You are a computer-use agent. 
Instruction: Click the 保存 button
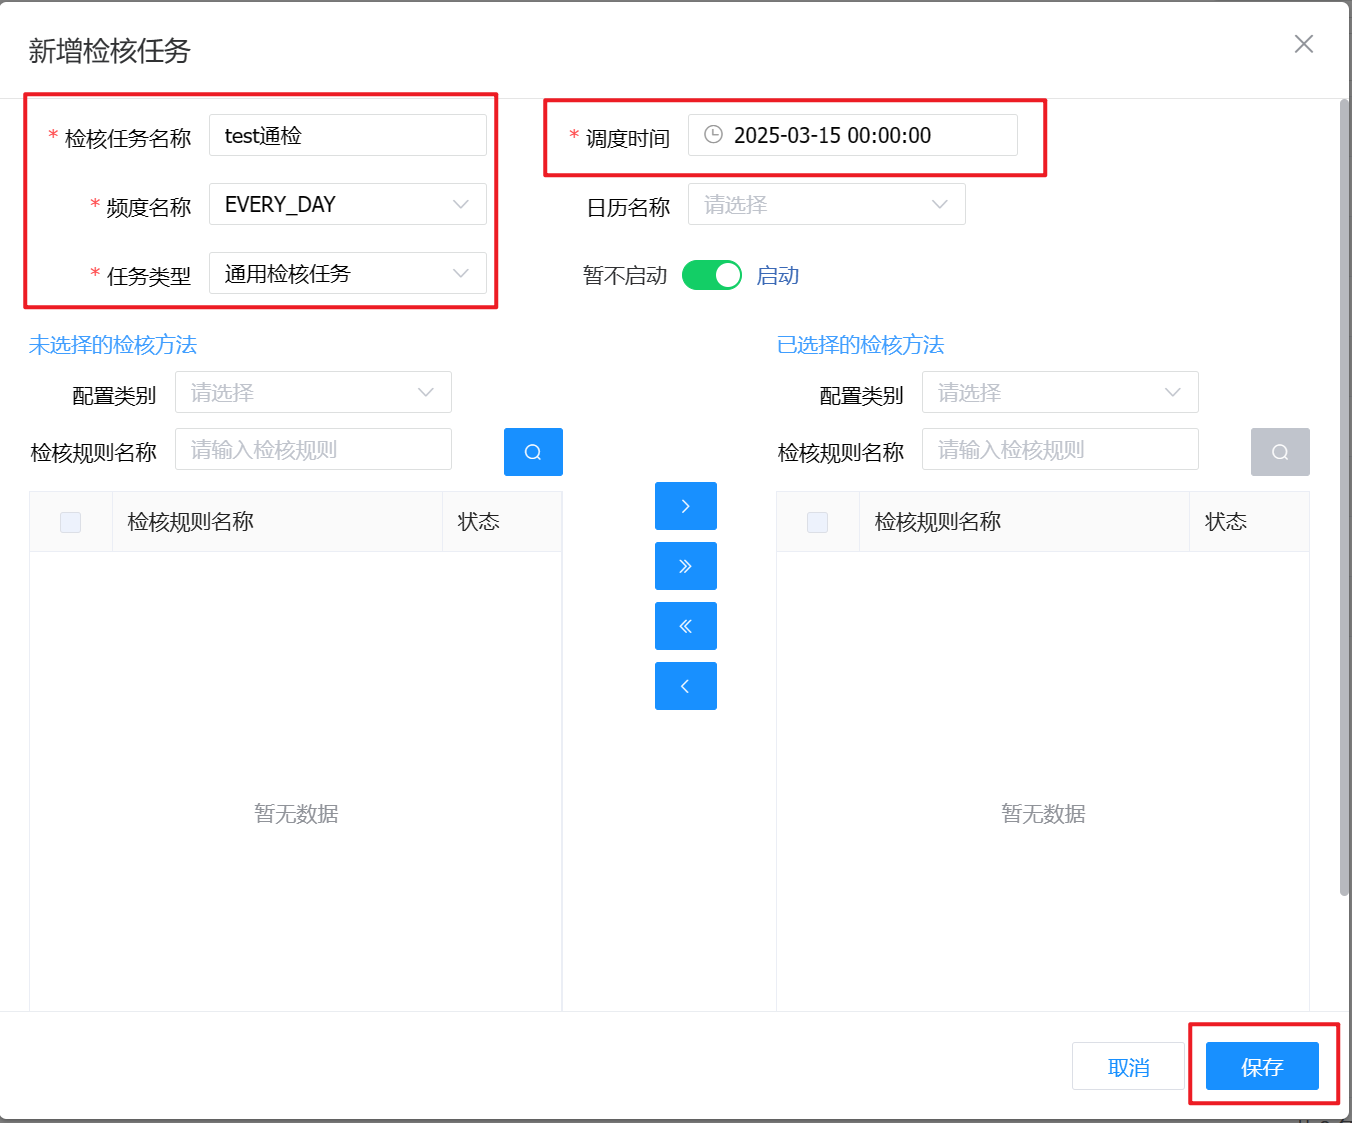[x=1261, y=1067]
